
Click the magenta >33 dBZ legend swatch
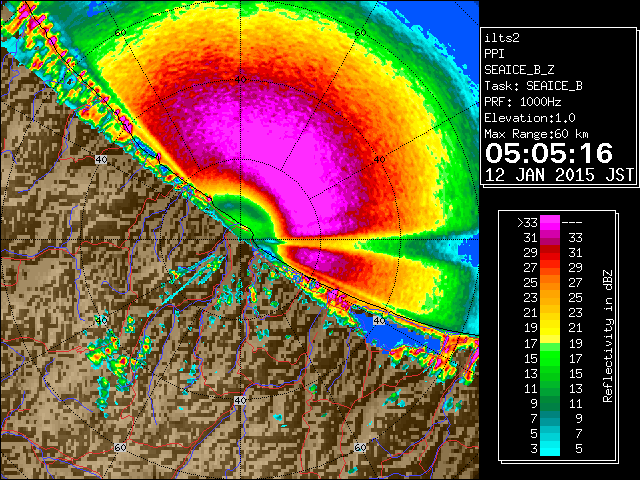click(x=550, y=222)
